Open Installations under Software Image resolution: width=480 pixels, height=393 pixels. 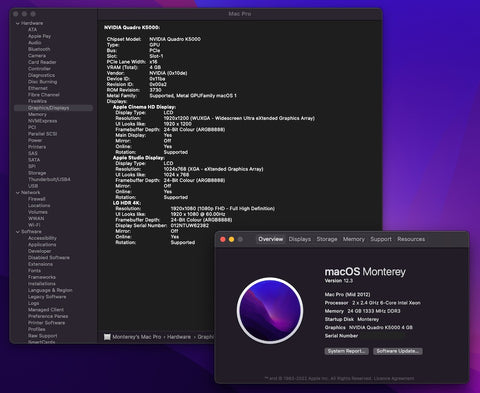tap(42, 284)
